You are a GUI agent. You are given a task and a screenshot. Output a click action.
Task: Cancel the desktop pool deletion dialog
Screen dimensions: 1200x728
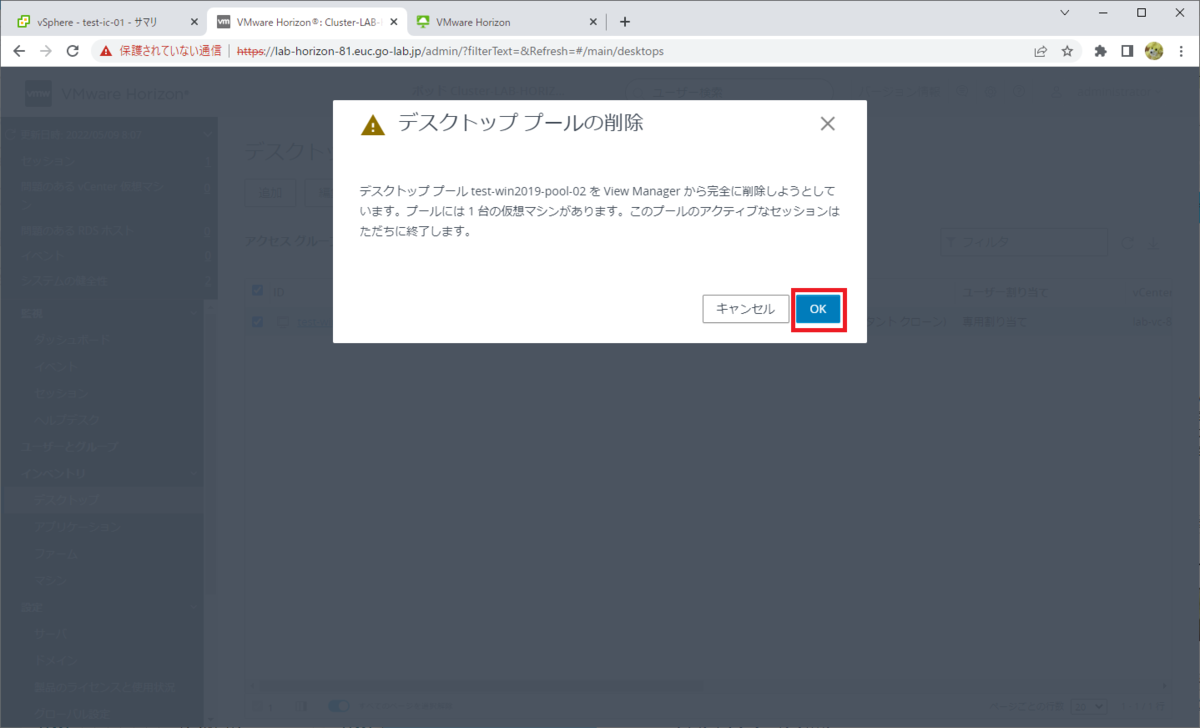coord(745,310)
